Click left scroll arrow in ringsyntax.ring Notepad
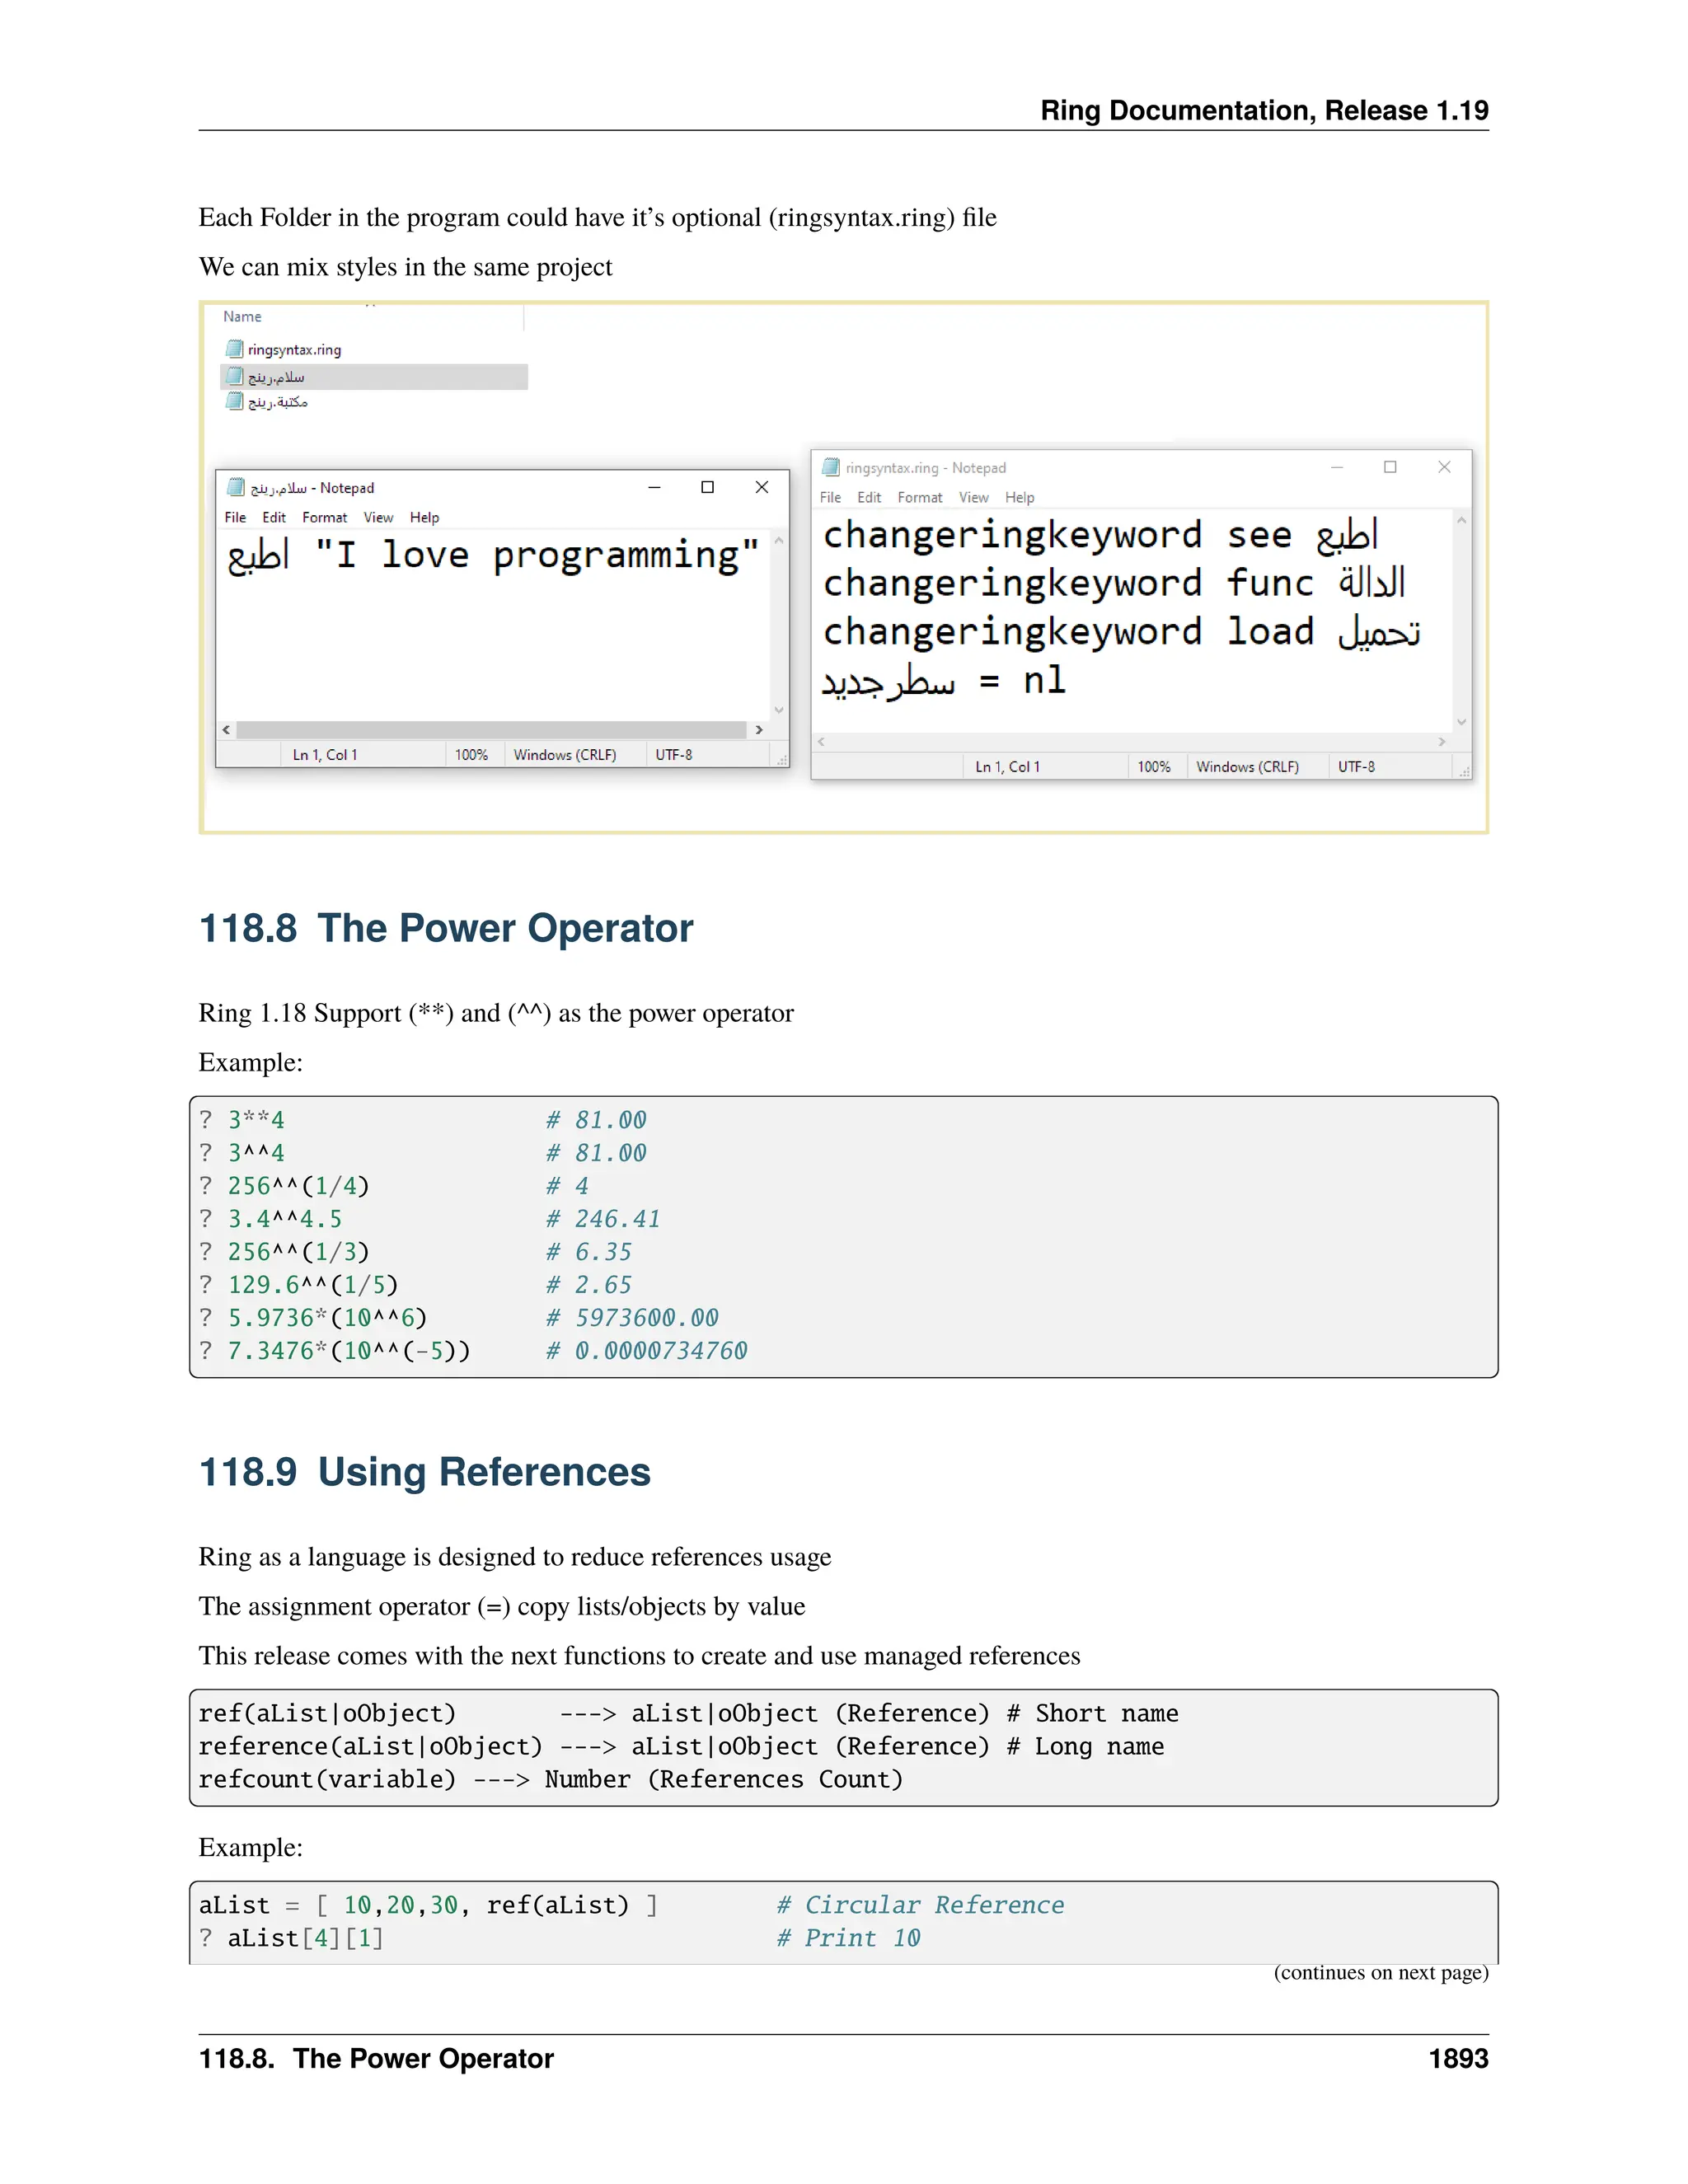 (821, 742)
